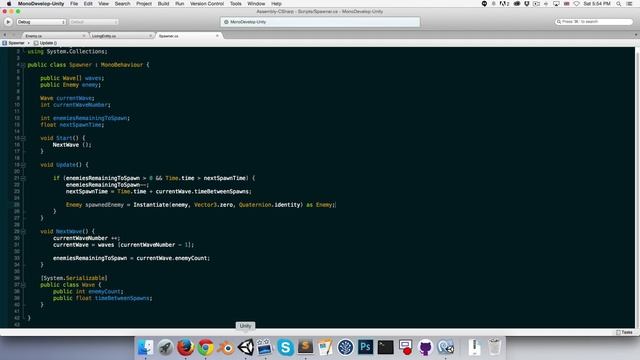Open SourceTree from the dock

point(345,347)
